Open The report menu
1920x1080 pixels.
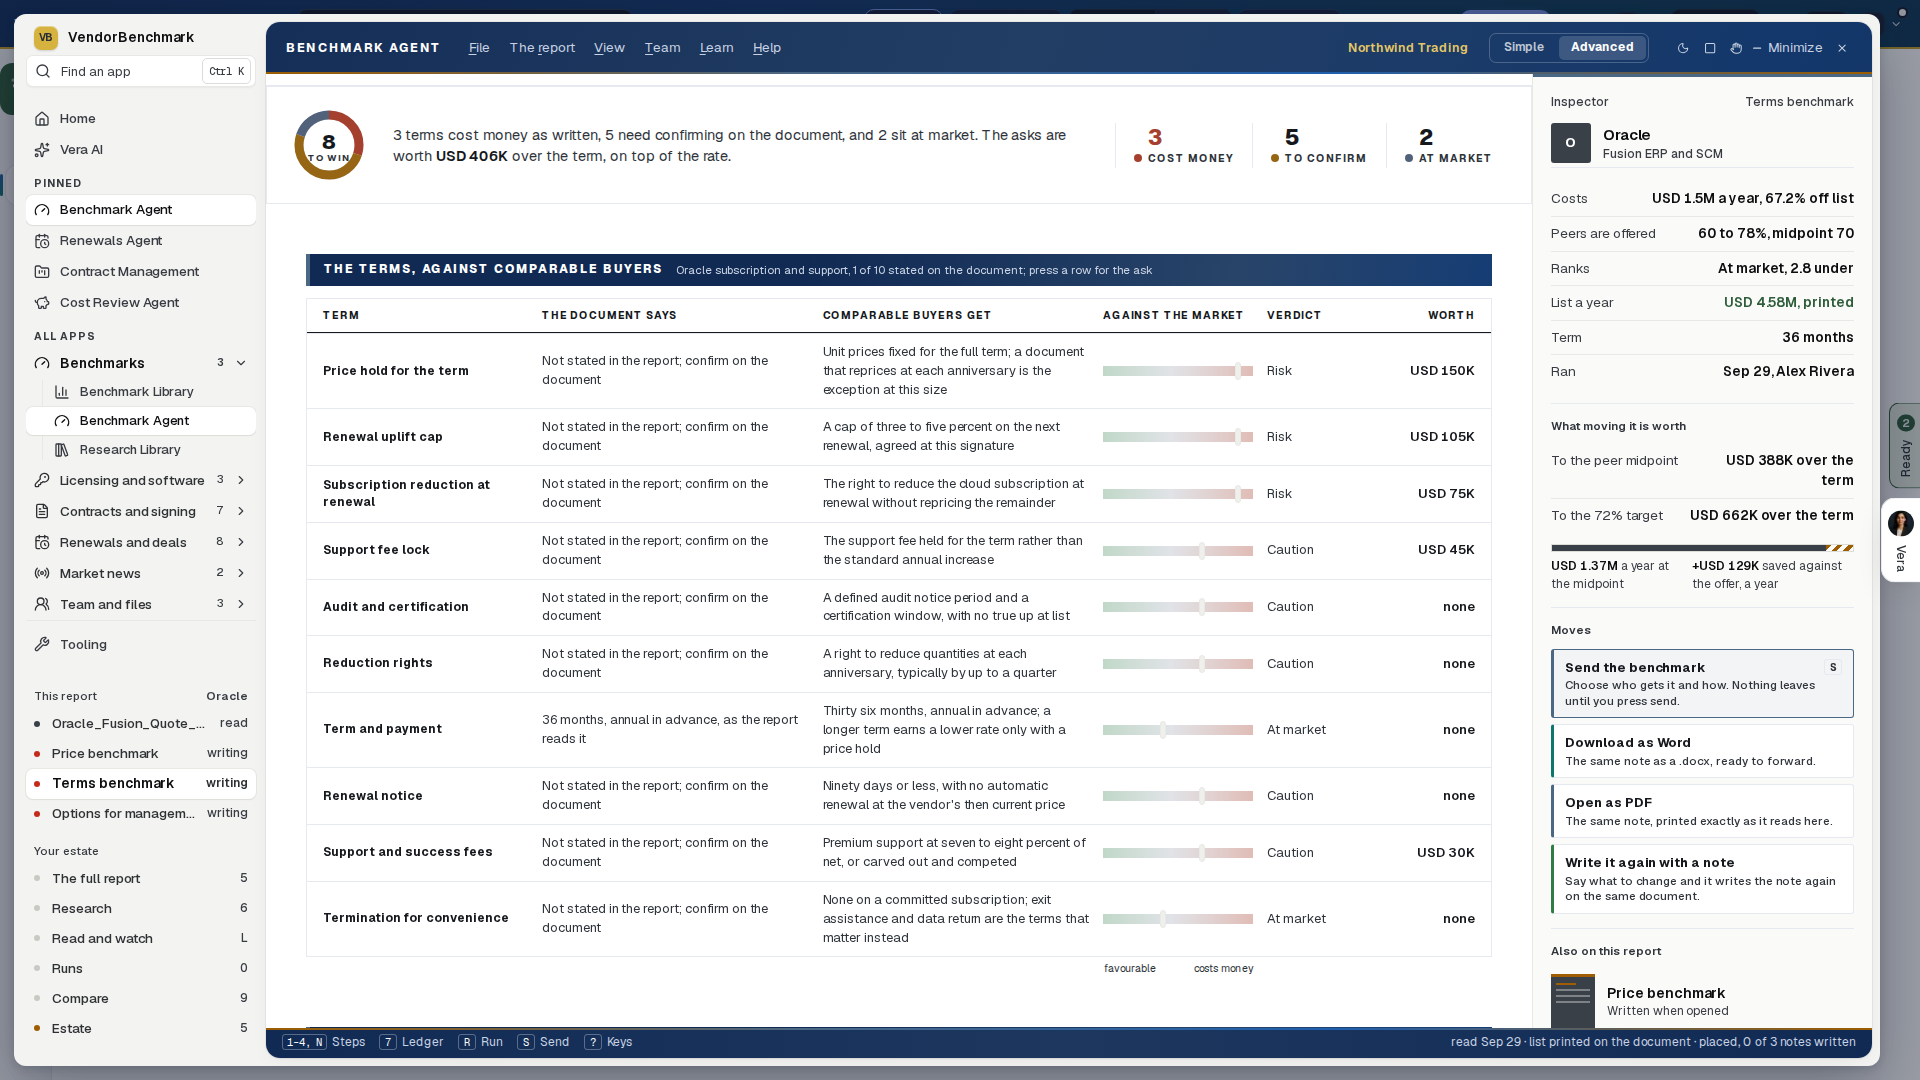542,48
